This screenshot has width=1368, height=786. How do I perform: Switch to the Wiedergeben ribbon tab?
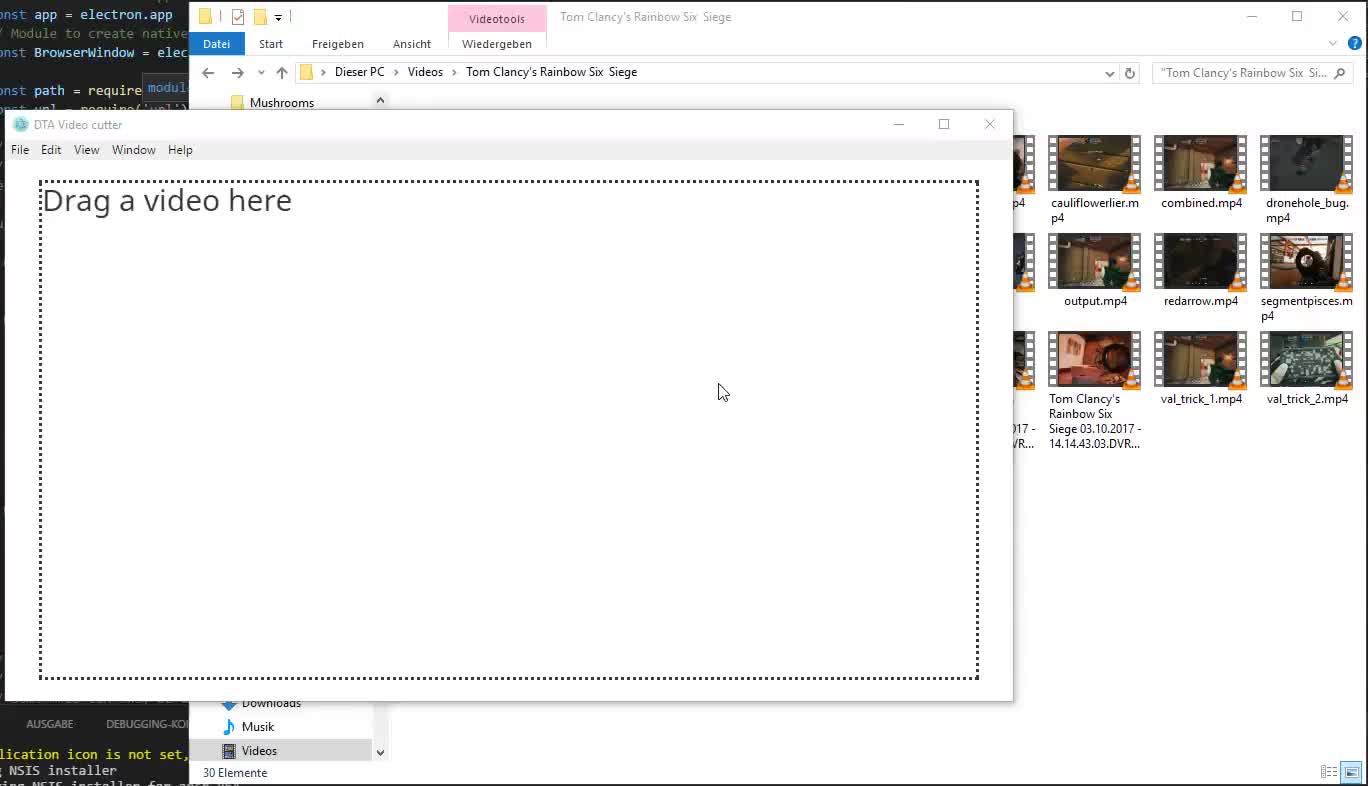tap(497, 44)
